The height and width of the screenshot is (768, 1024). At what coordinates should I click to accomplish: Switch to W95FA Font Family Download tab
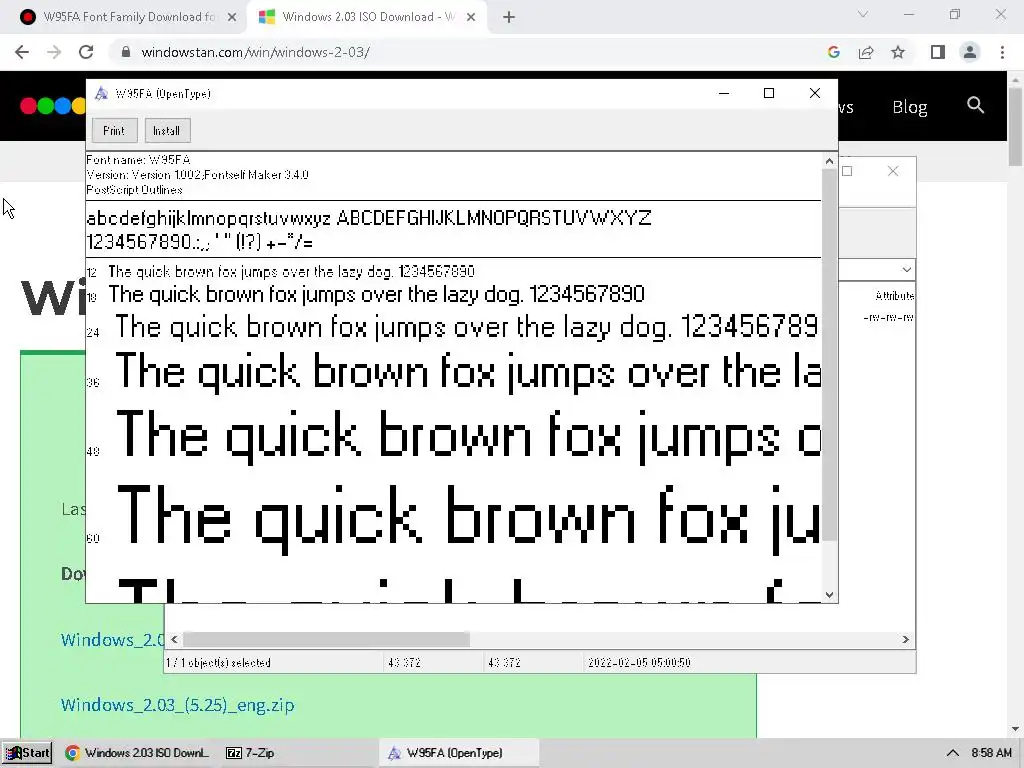[129, 17]
